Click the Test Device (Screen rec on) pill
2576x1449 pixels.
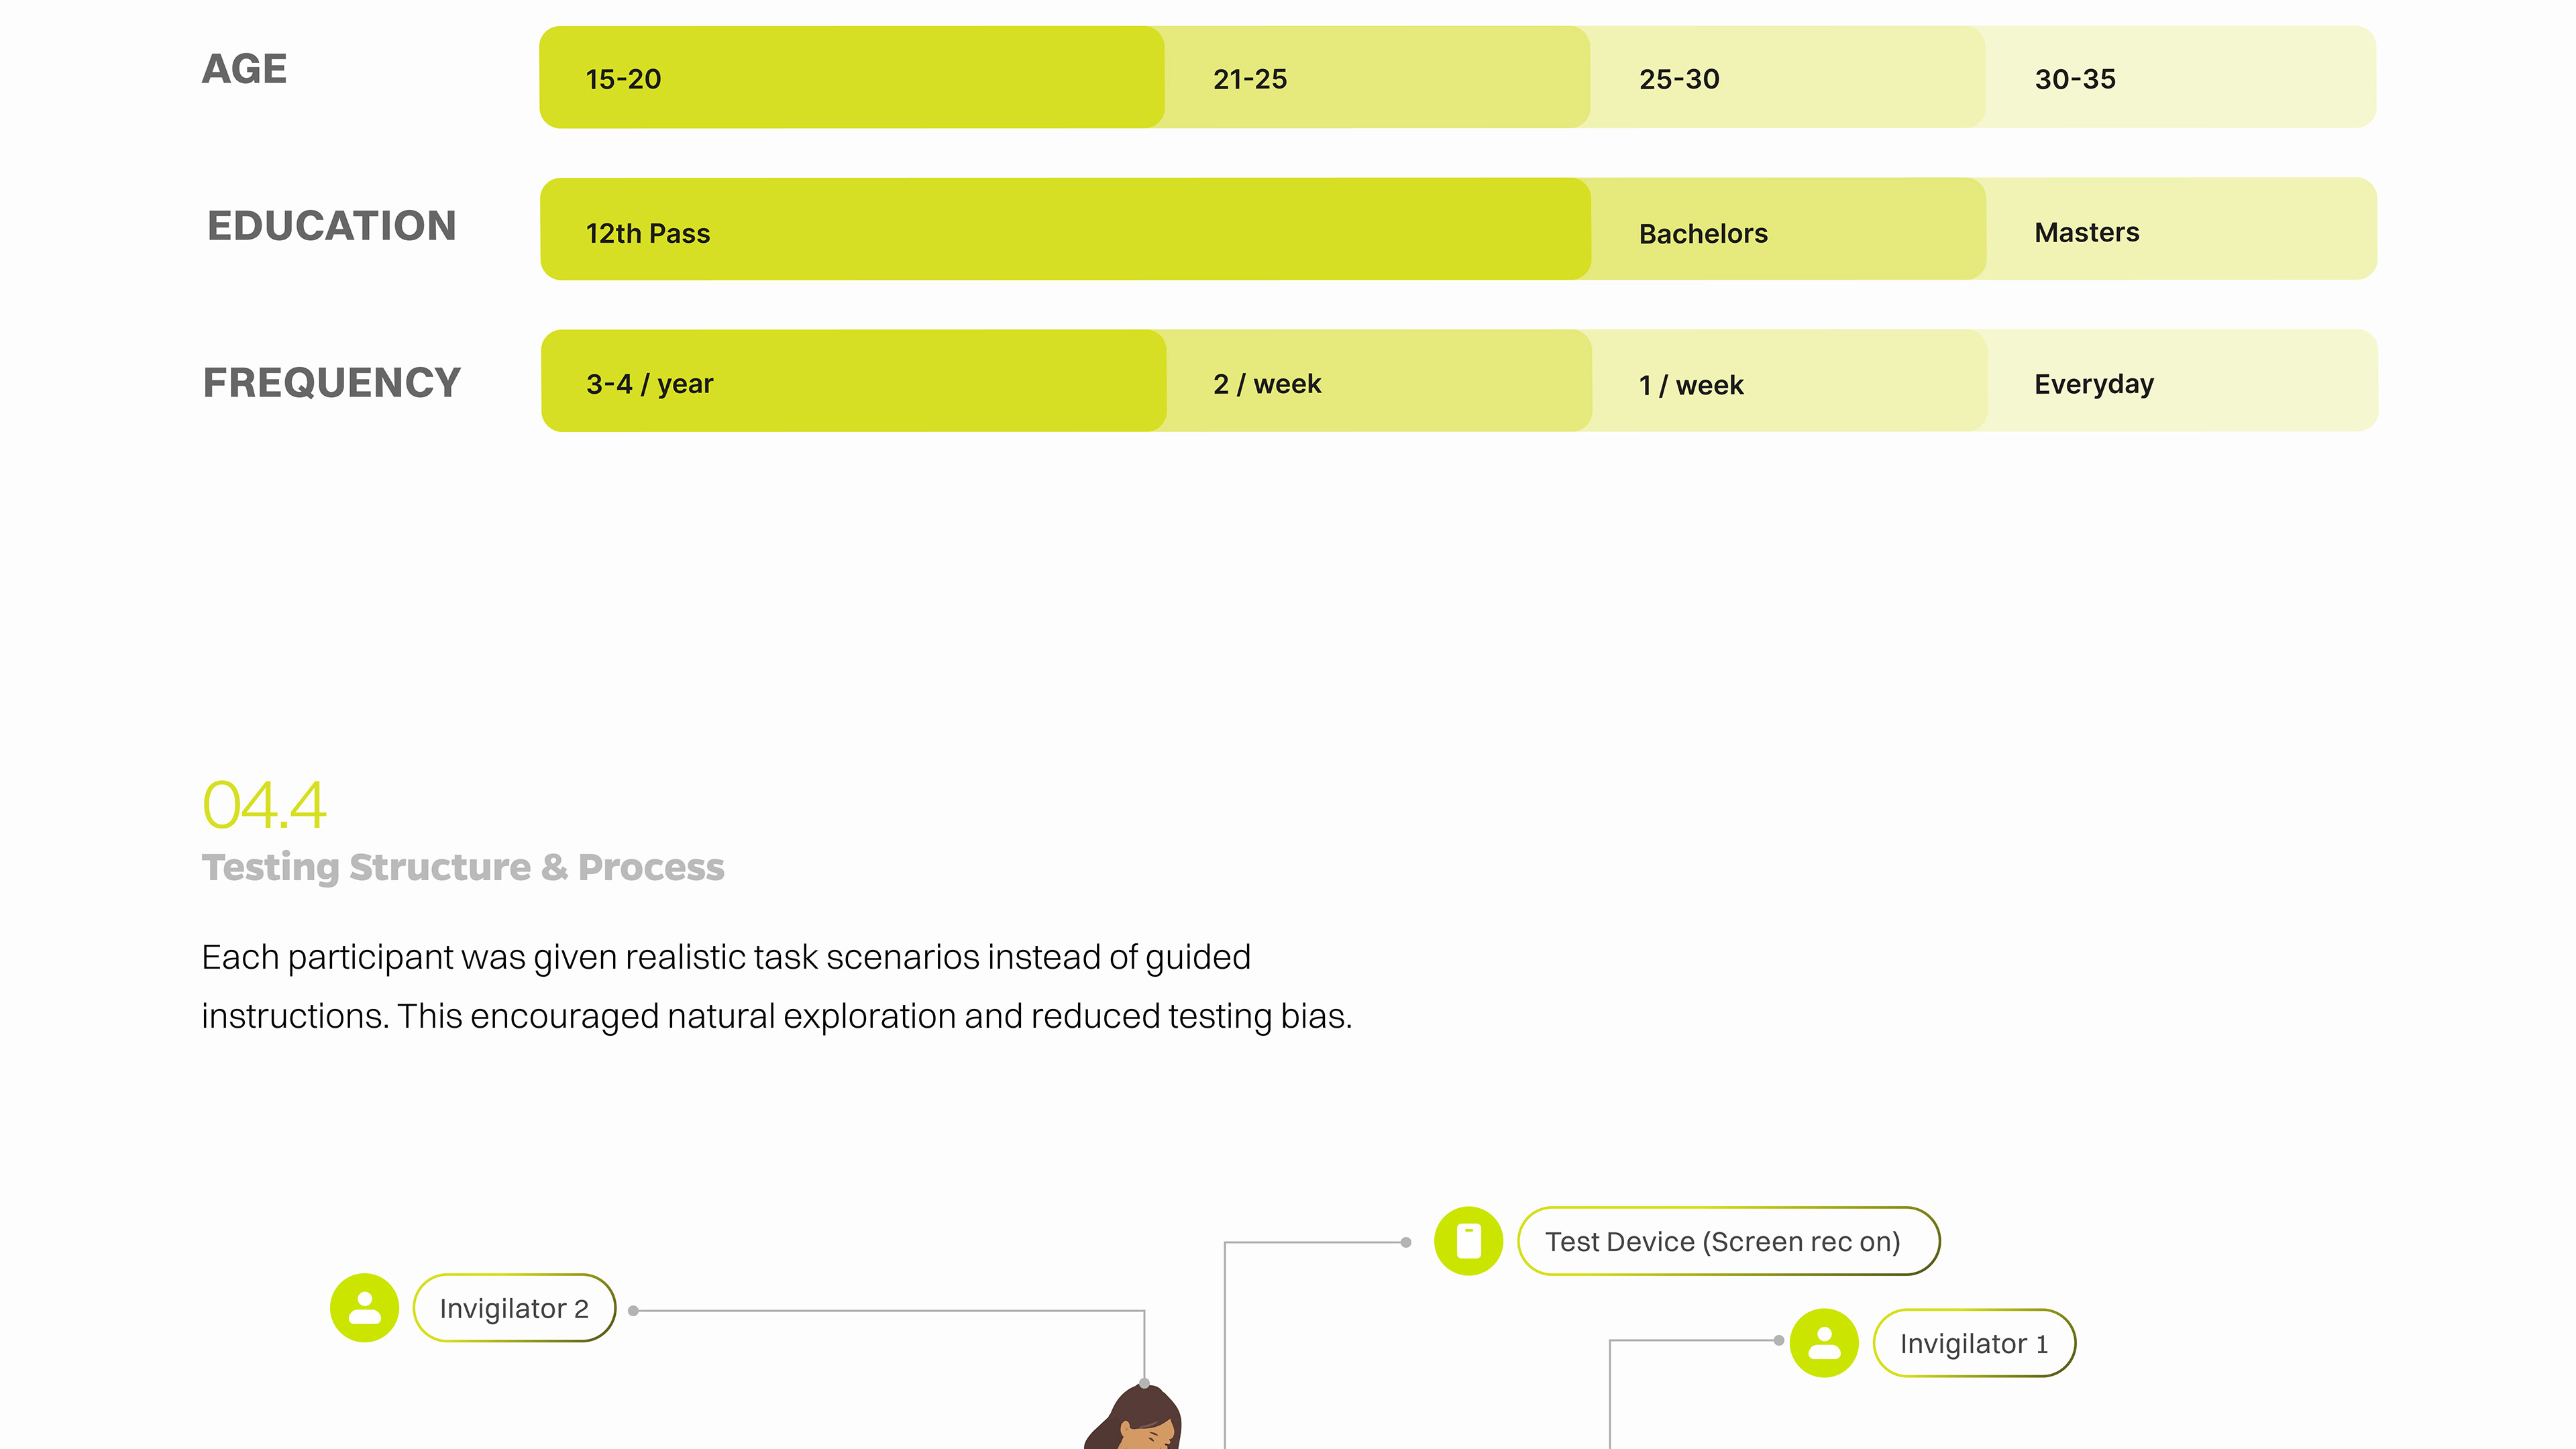1728,1241
